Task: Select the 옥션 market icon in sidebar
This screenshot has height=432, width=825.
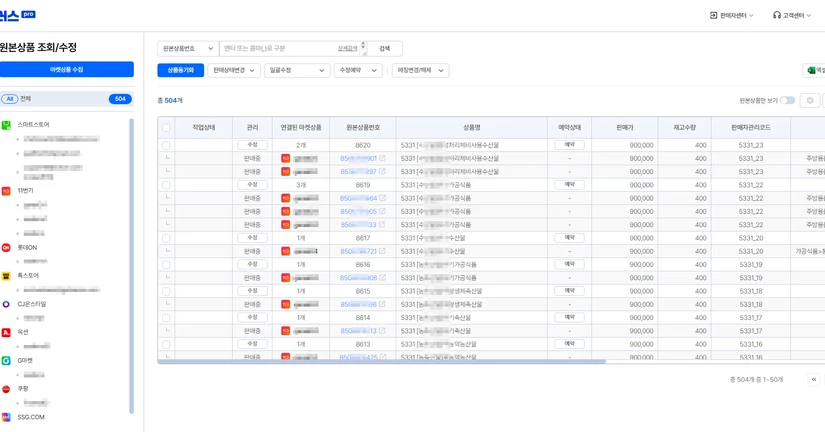Action: pos(6,332)
